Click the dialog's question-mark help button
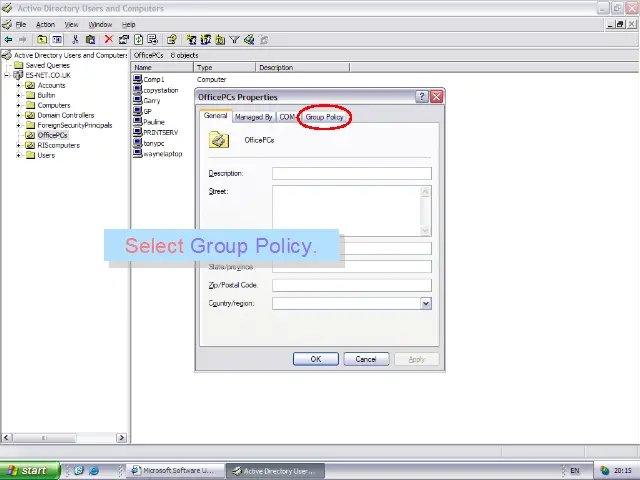 422,97
